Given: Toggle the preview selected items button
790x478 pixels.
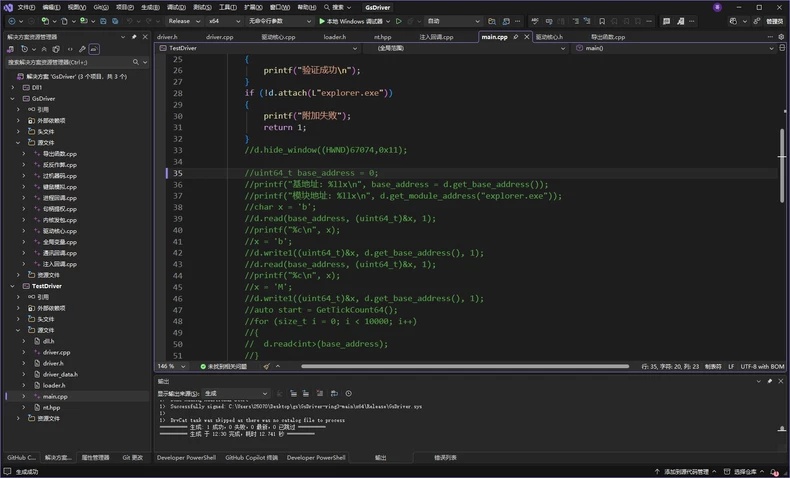Looking at the screenshot, I should 94,49.
